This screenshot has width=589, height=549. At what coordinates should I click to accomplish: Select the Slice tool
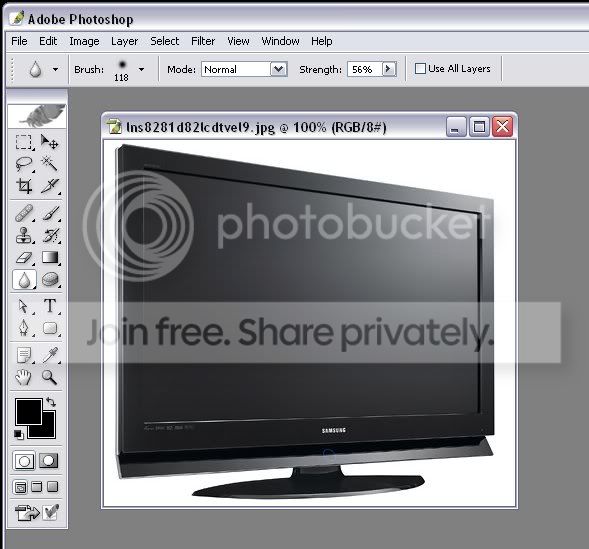click(x=49, y=186)
